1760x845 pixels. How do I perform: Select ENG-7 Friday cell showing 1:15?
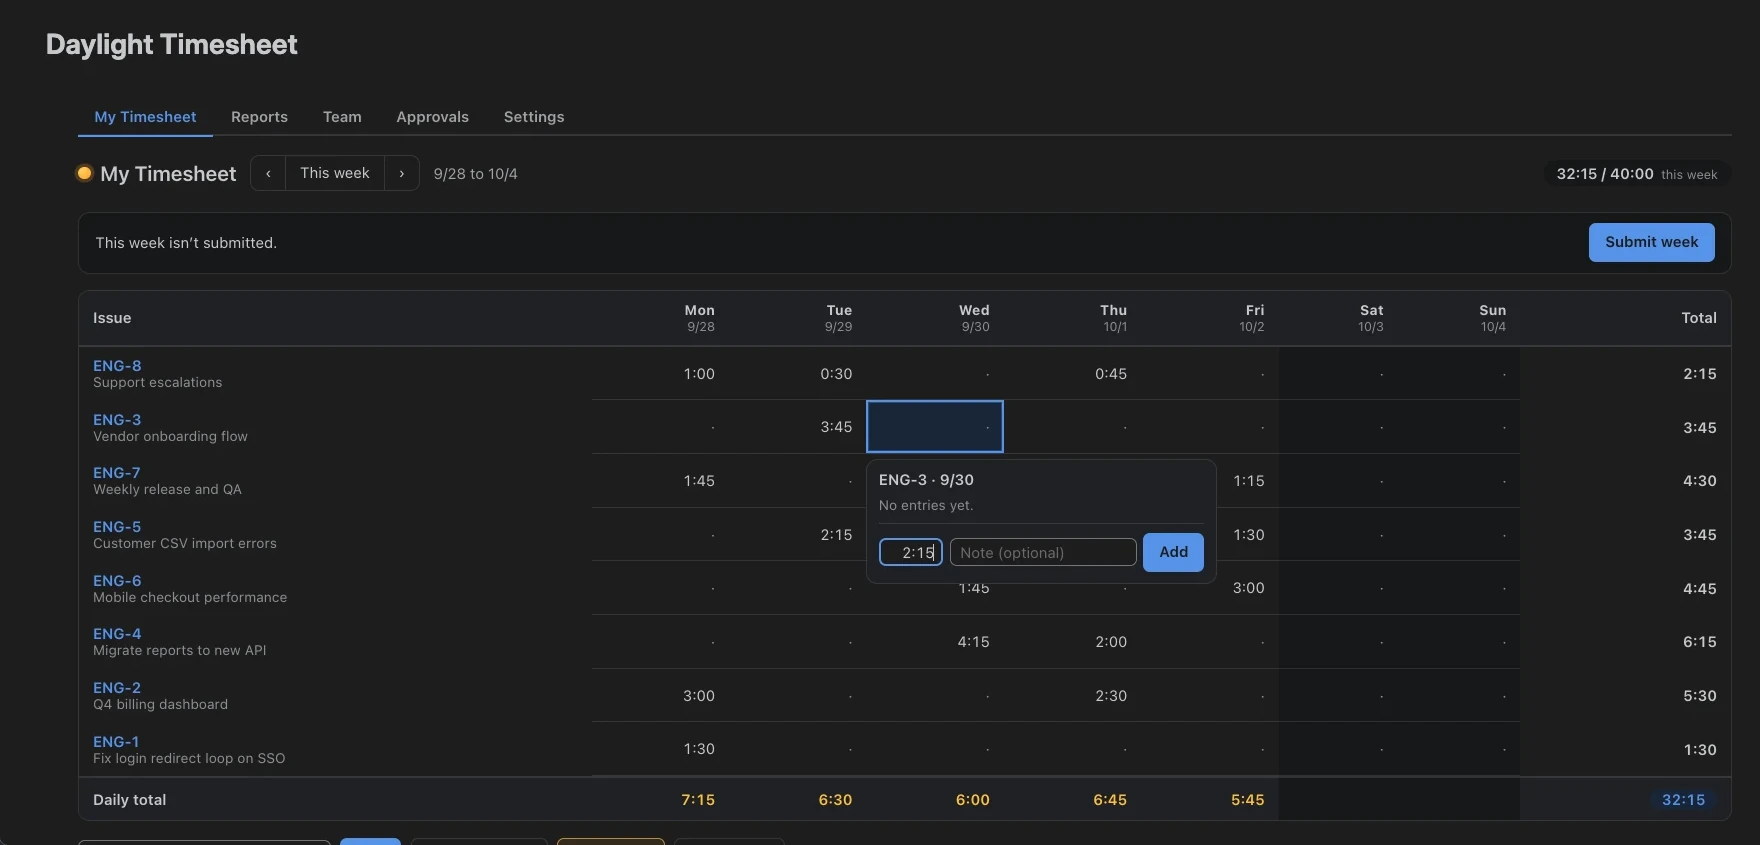(x=1247, y=481)
